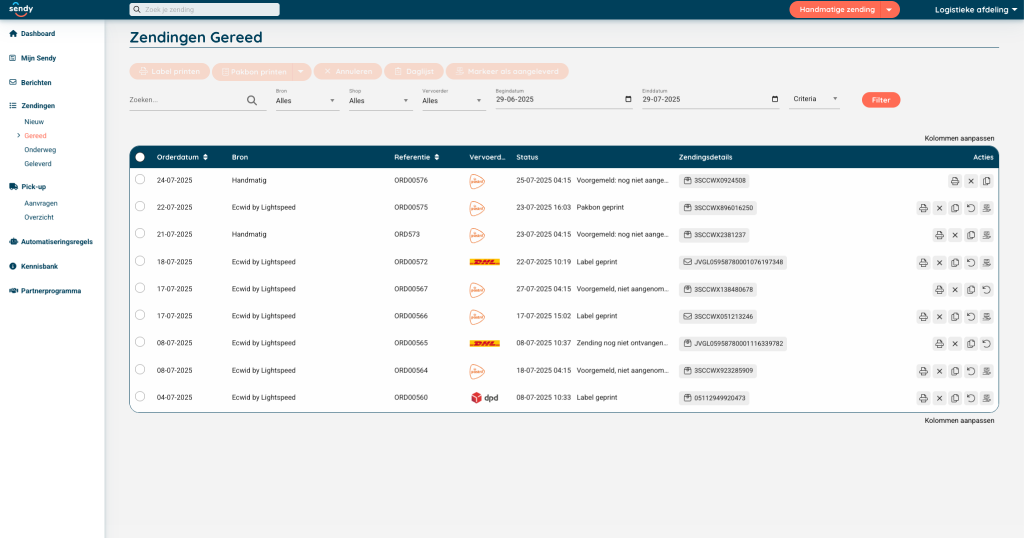Select the row for ORD573
Viewport: 1024px width, 538px height.
tap(140, 234)
